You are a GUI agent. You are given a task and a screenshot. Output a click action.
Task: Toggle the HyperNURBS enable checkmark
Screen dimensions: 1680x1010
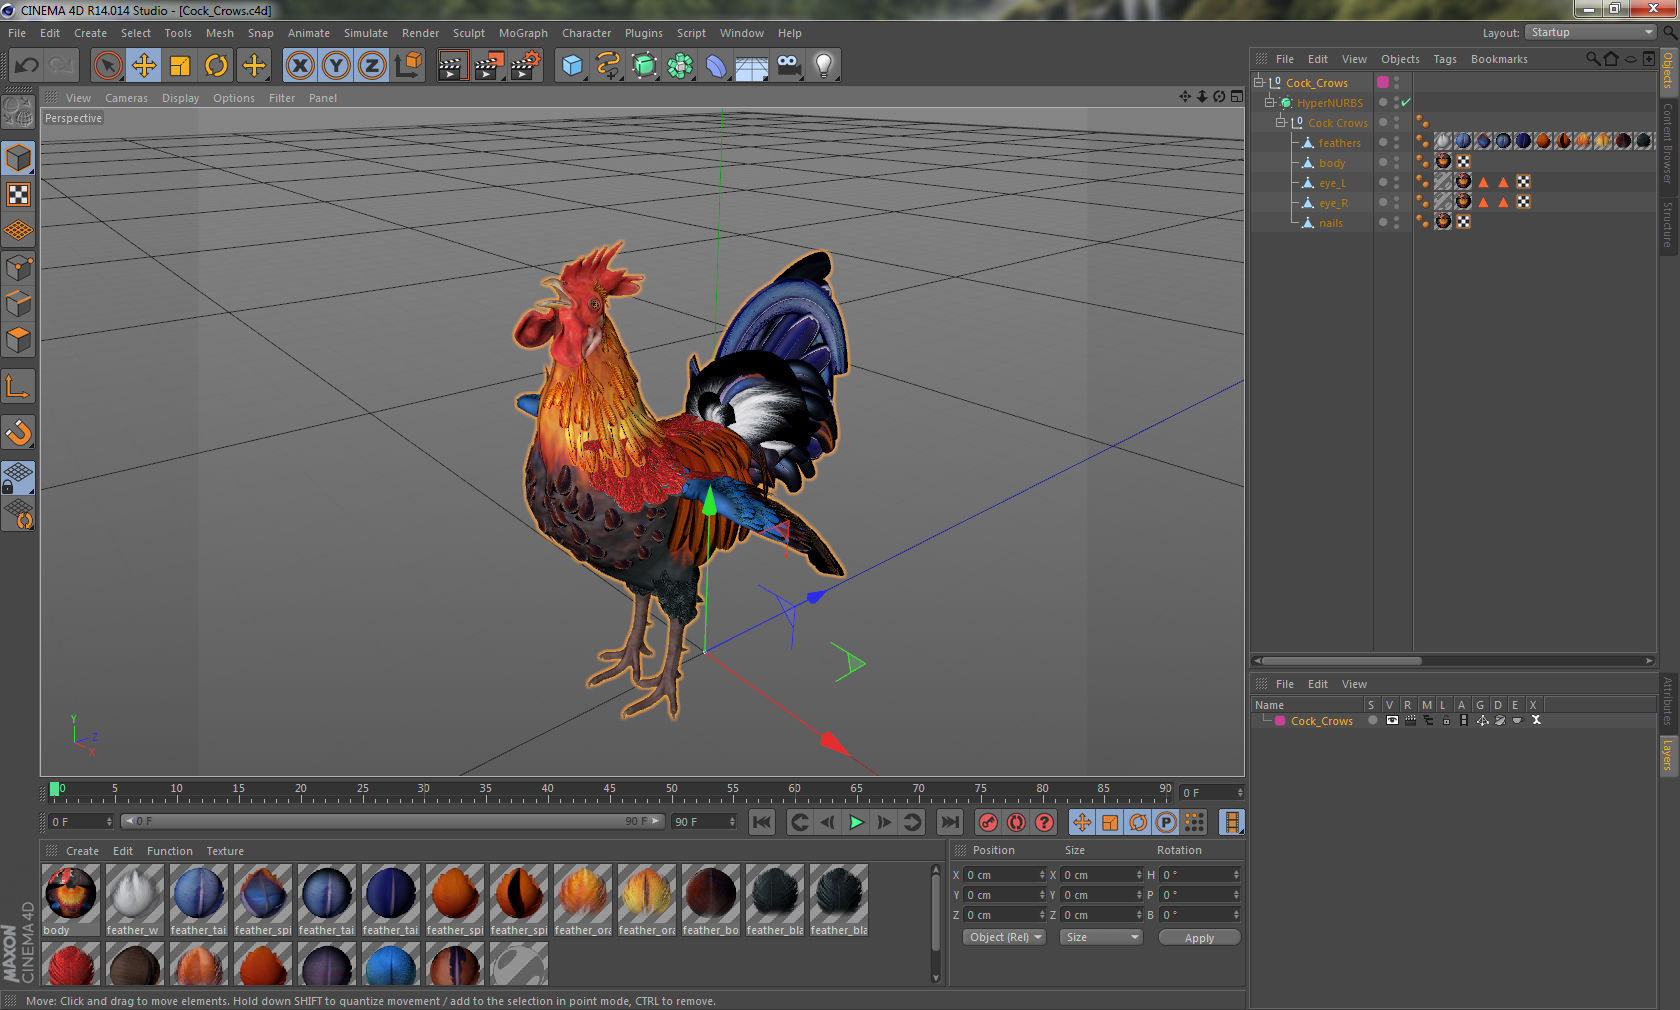click(x=1406, y=102)
